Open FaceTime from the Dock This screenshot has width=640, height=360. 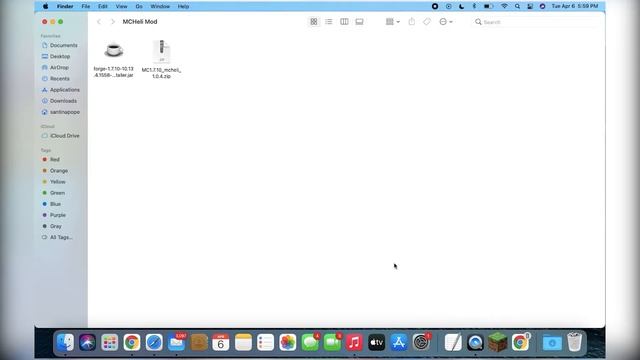point(332,342)
